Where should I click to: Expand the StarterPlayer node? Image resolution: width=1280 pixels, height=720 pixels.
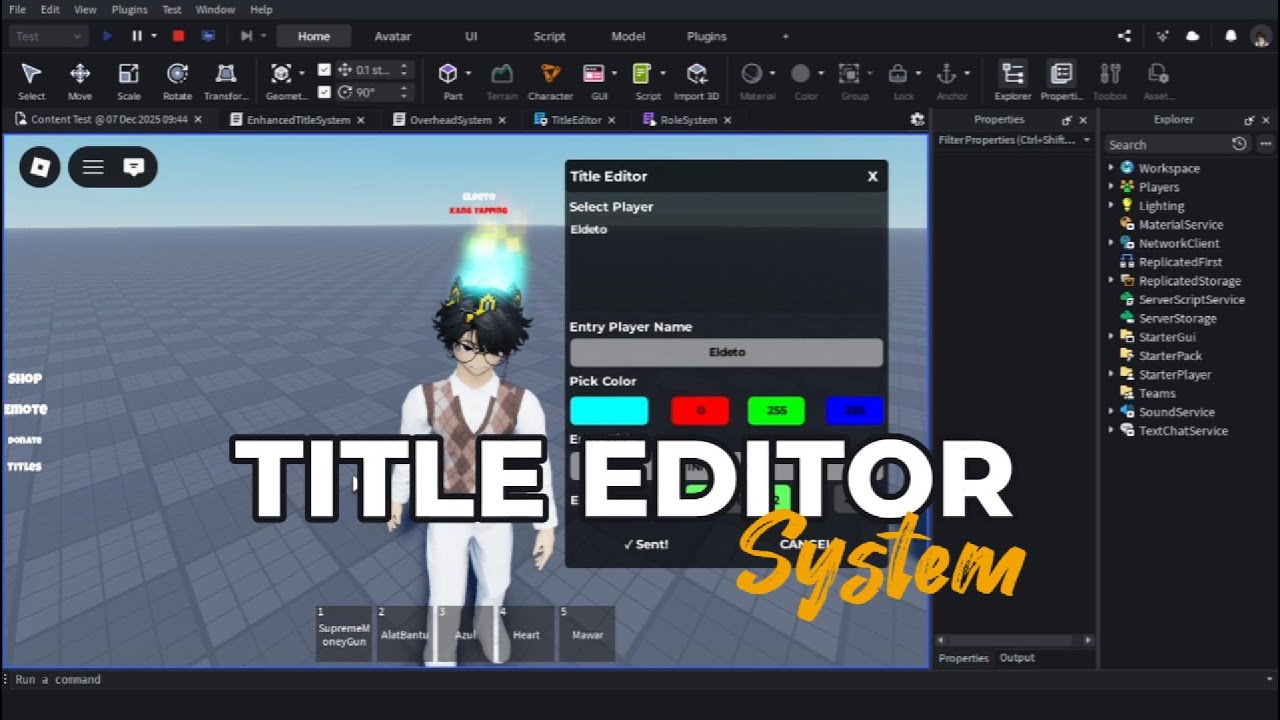(1111, 374)
